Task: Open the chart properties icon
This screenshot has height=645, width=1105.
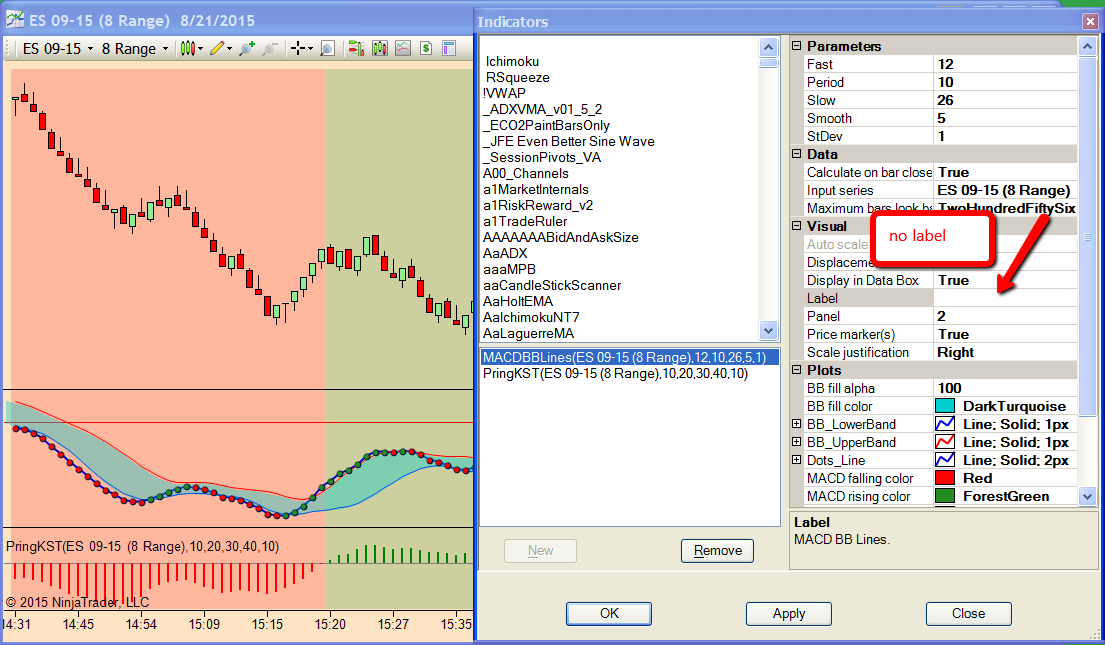Action: point(448,49)
